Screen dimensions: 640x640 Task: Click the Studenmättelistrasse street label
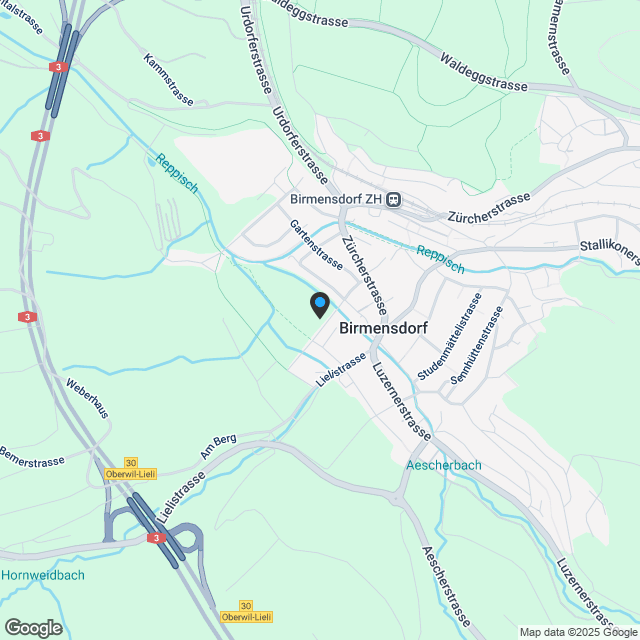[x=449, y=336]
